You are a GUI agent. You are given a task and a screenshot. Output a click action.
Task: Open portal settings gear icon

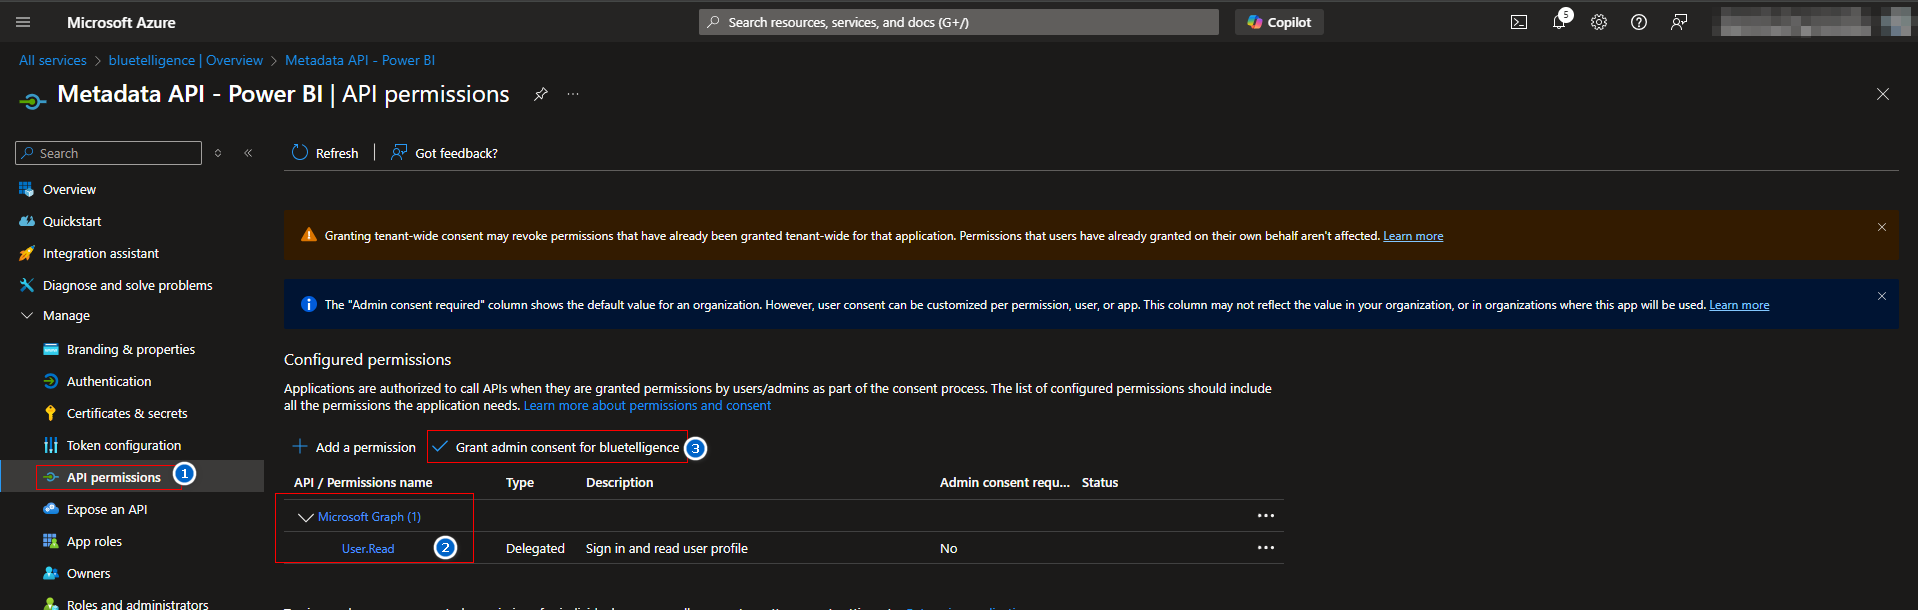(1598, 22)
